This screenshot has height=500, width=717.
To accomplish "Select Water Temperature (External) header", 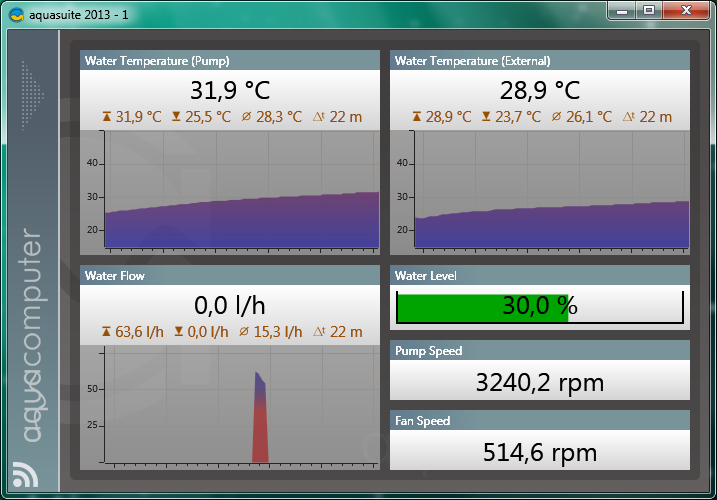I will click(x=540, y=60).
